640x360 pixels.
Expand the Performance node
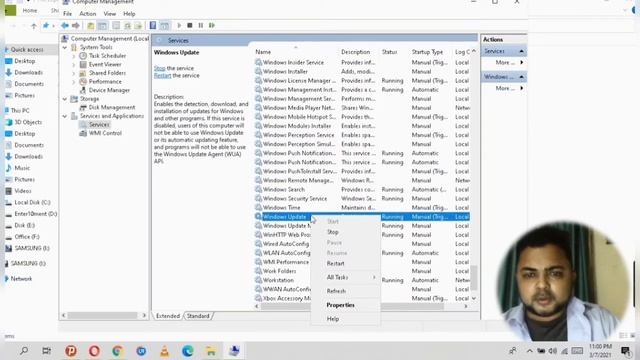click(x=74, y=81)
